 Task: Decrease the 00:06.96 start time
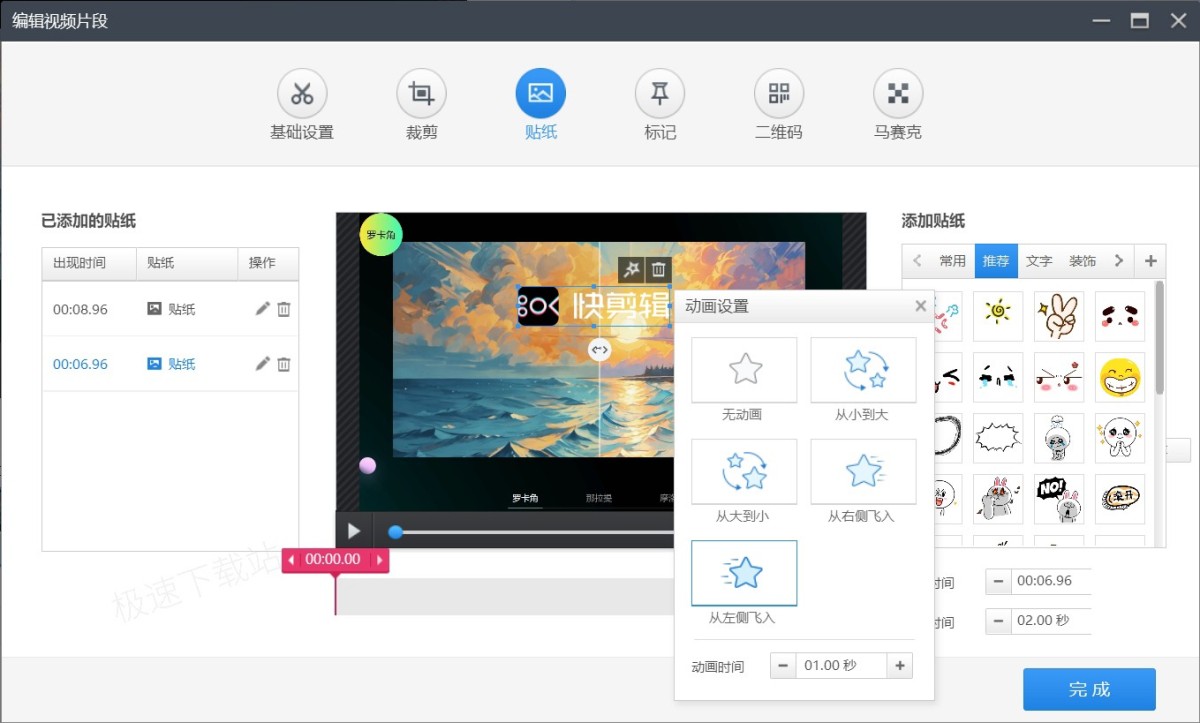[x=998, y=581]
